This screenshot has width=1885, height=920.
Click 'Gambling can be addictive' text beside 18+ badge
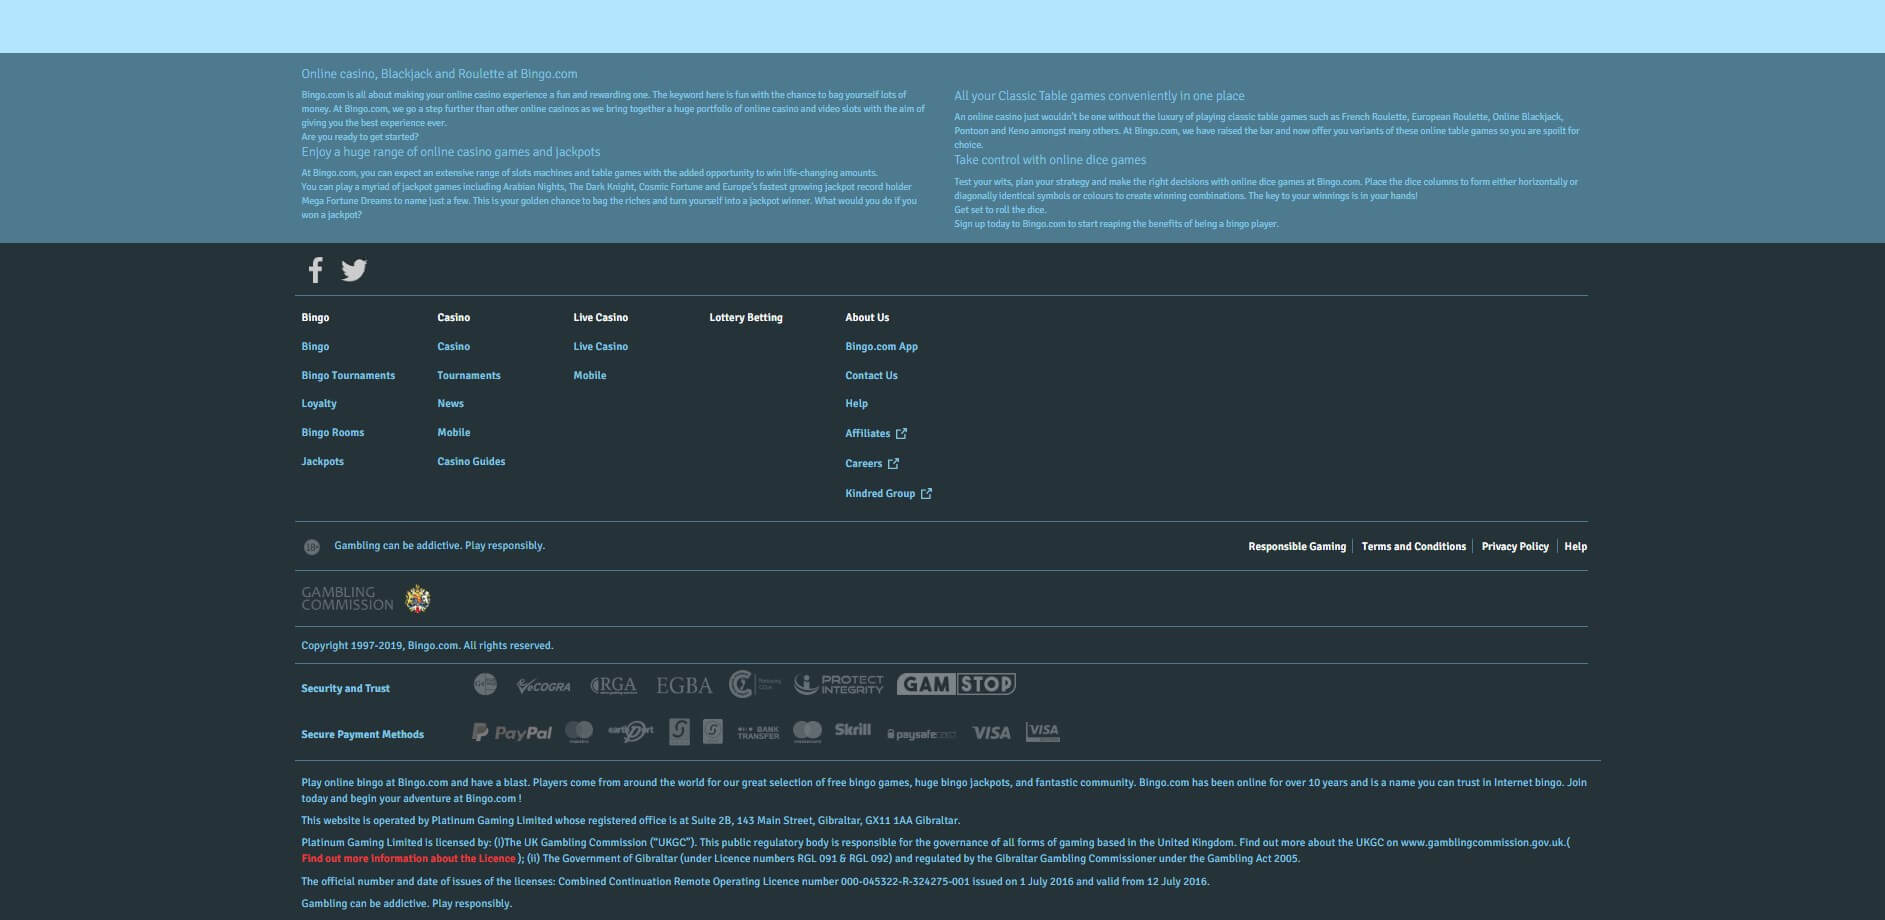point(439,546)
